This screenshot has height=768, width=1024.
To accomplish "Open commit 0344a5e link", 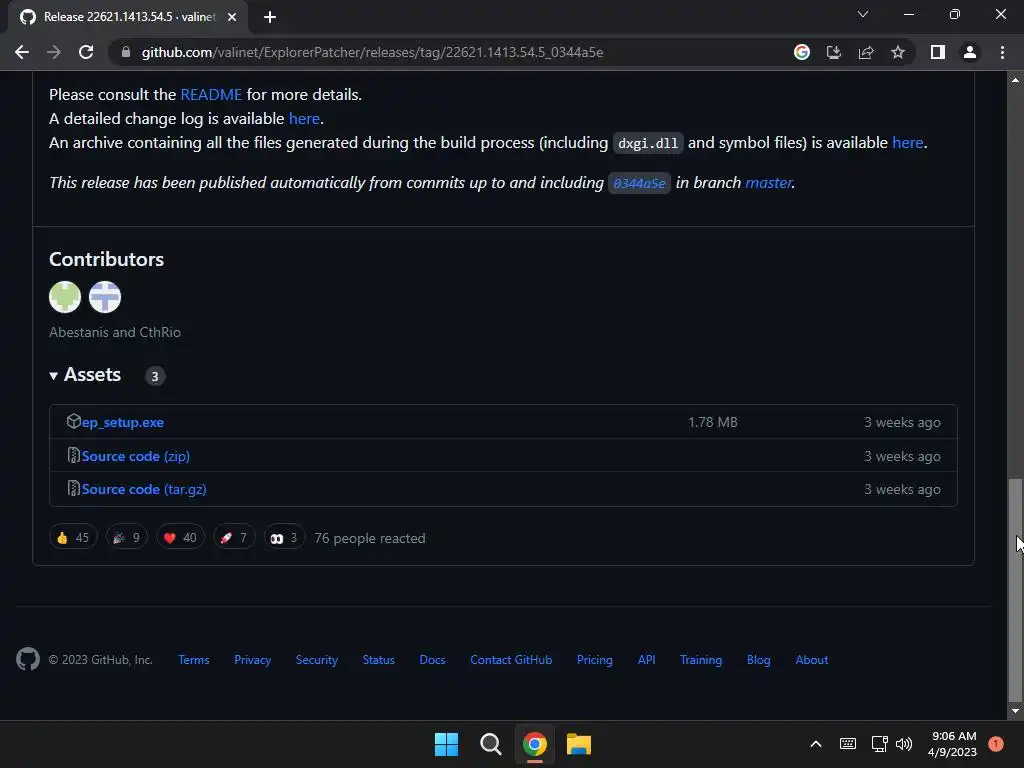I will click(639, 184).
